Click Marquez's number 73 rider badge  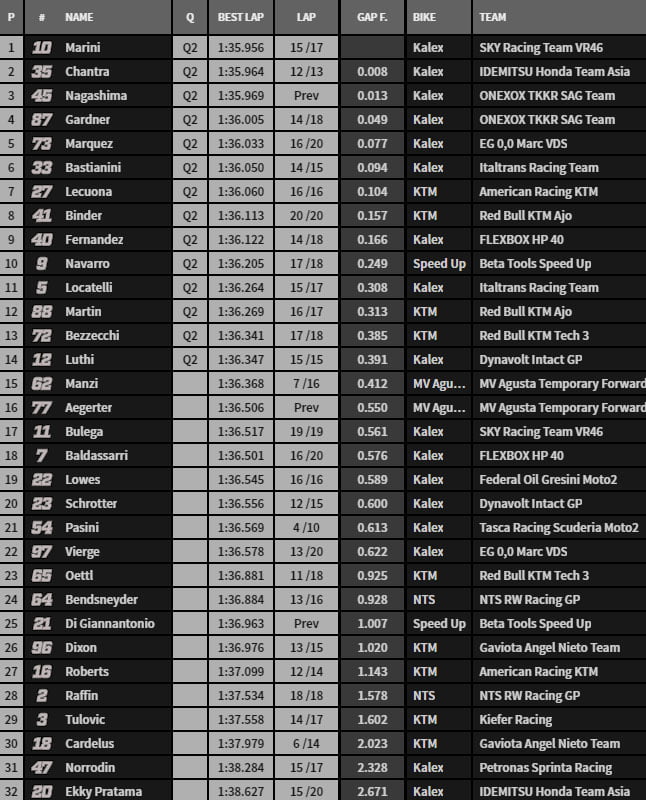point(41,144)
